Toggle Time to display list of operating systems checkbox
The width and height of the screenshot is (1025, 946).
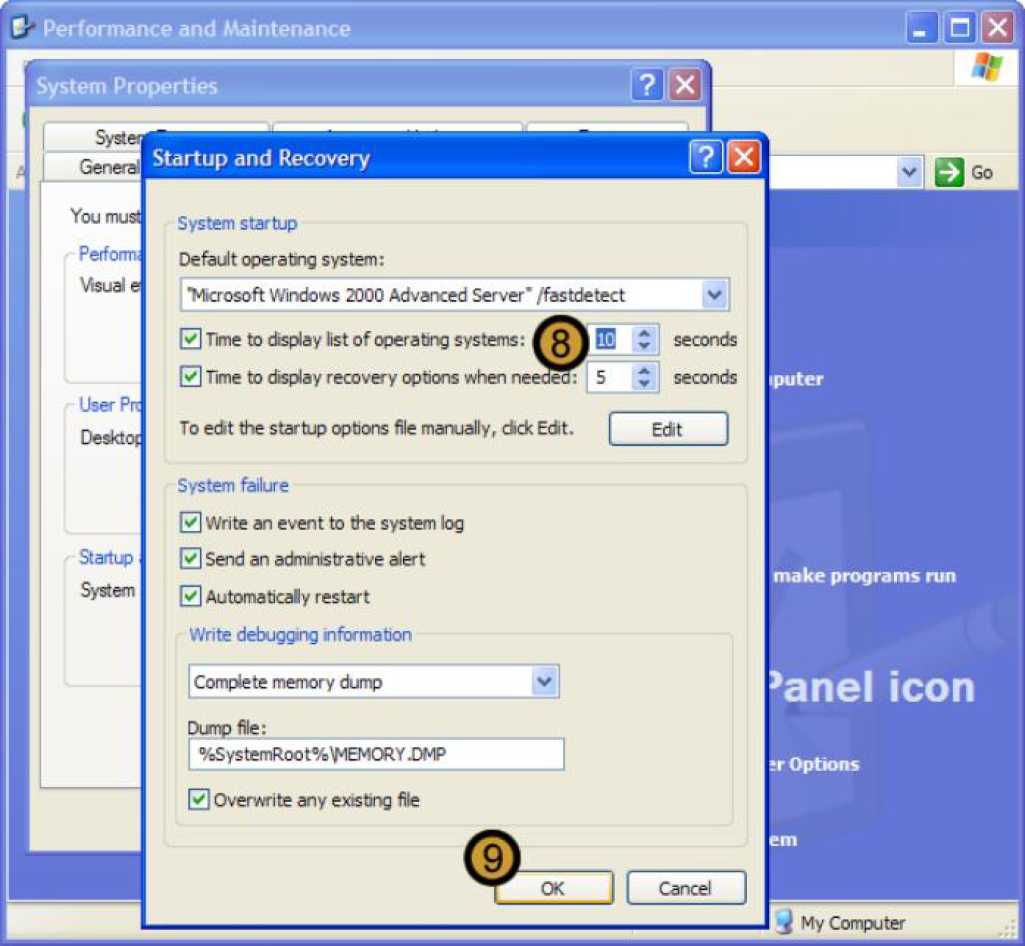click(190, 339)
